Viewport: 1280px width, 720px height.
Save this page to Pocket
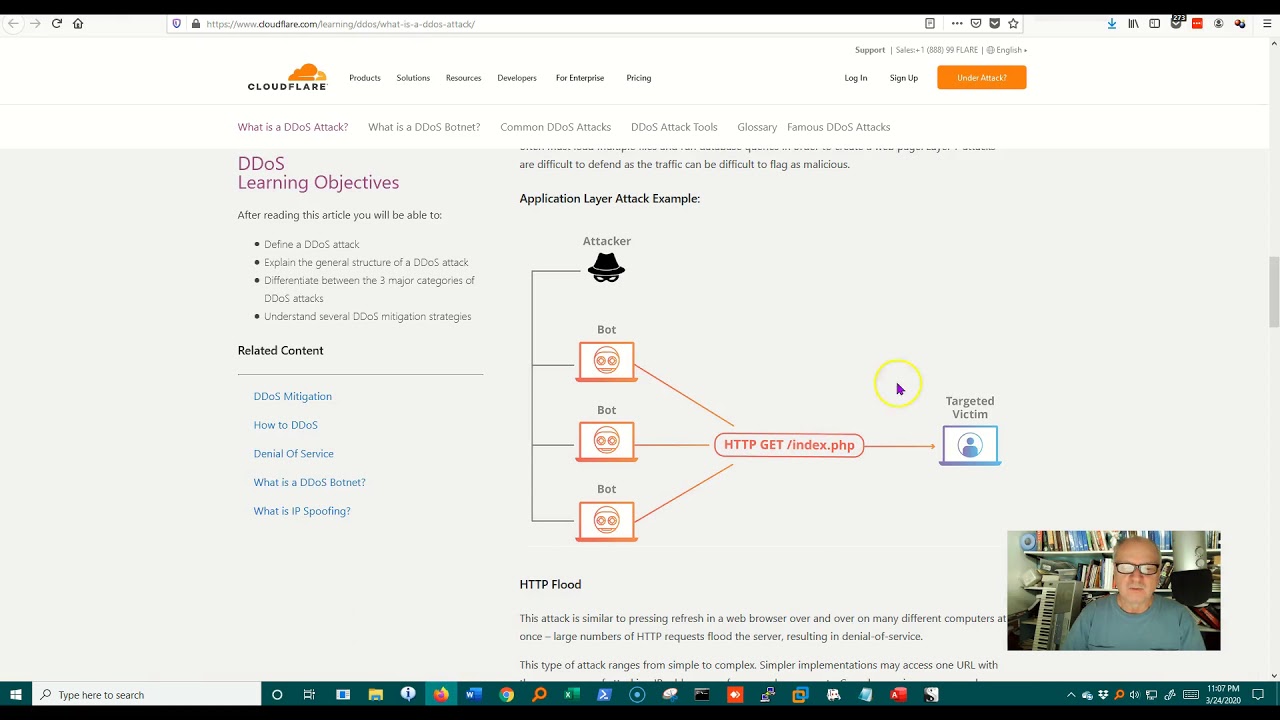click(976, 23)
